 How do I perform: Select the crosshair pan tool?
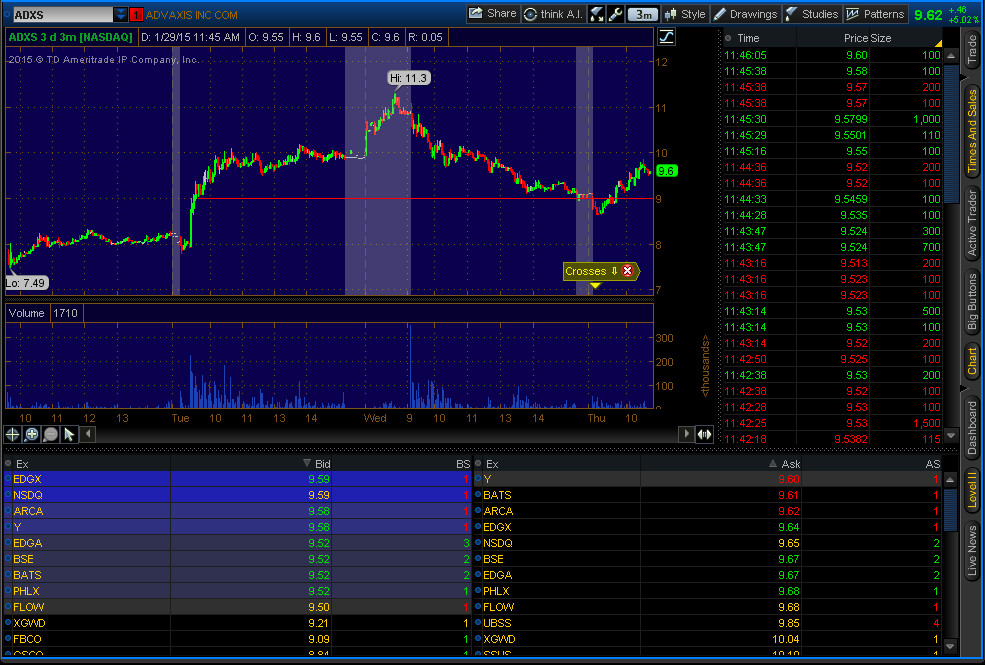coord(12,434)
